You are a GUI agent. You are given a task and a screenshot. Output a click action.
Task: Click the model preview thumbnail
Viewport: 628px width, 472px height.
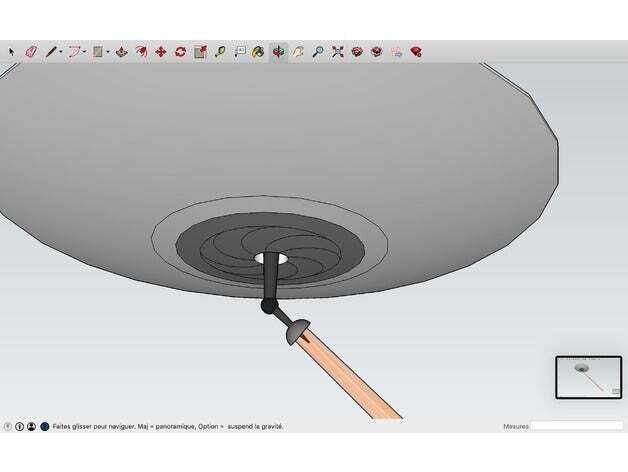589,377
